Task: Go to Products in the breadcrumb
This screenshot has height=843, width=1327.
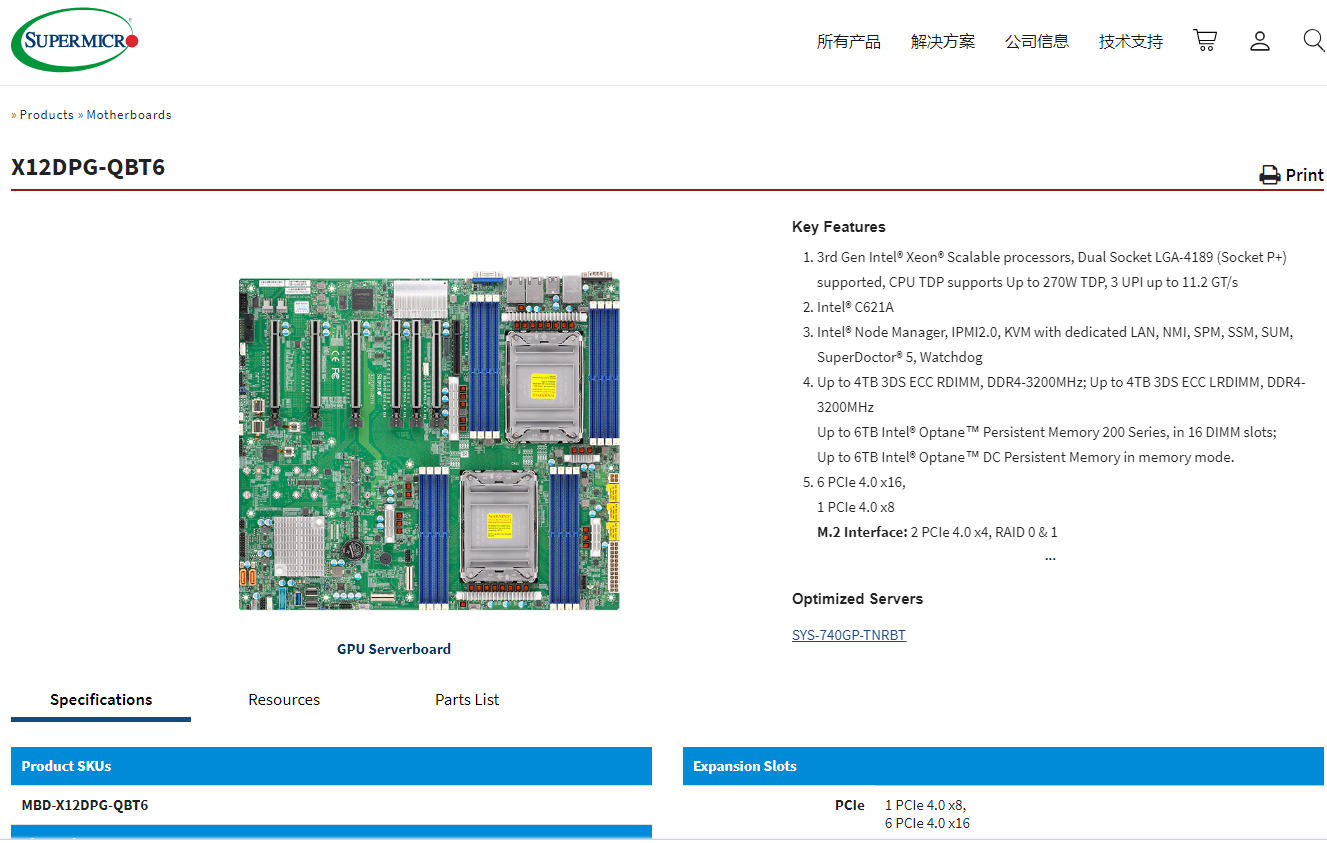Action: 46,115
